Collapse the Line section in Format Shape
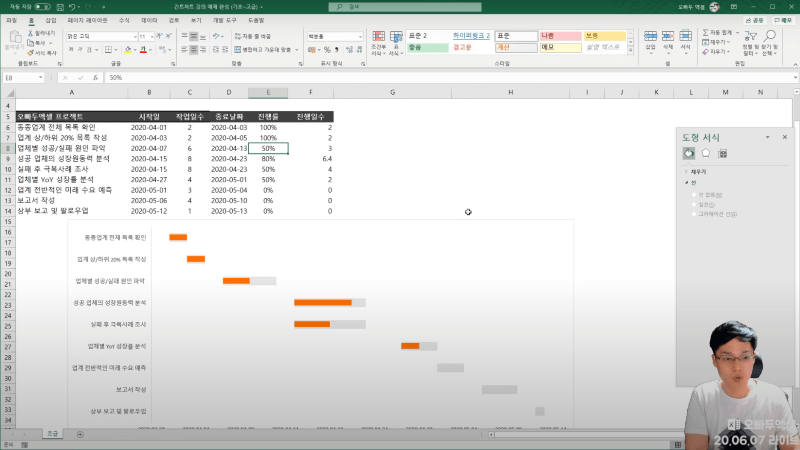This screenshot has width=800, height=450. [687, 183]
